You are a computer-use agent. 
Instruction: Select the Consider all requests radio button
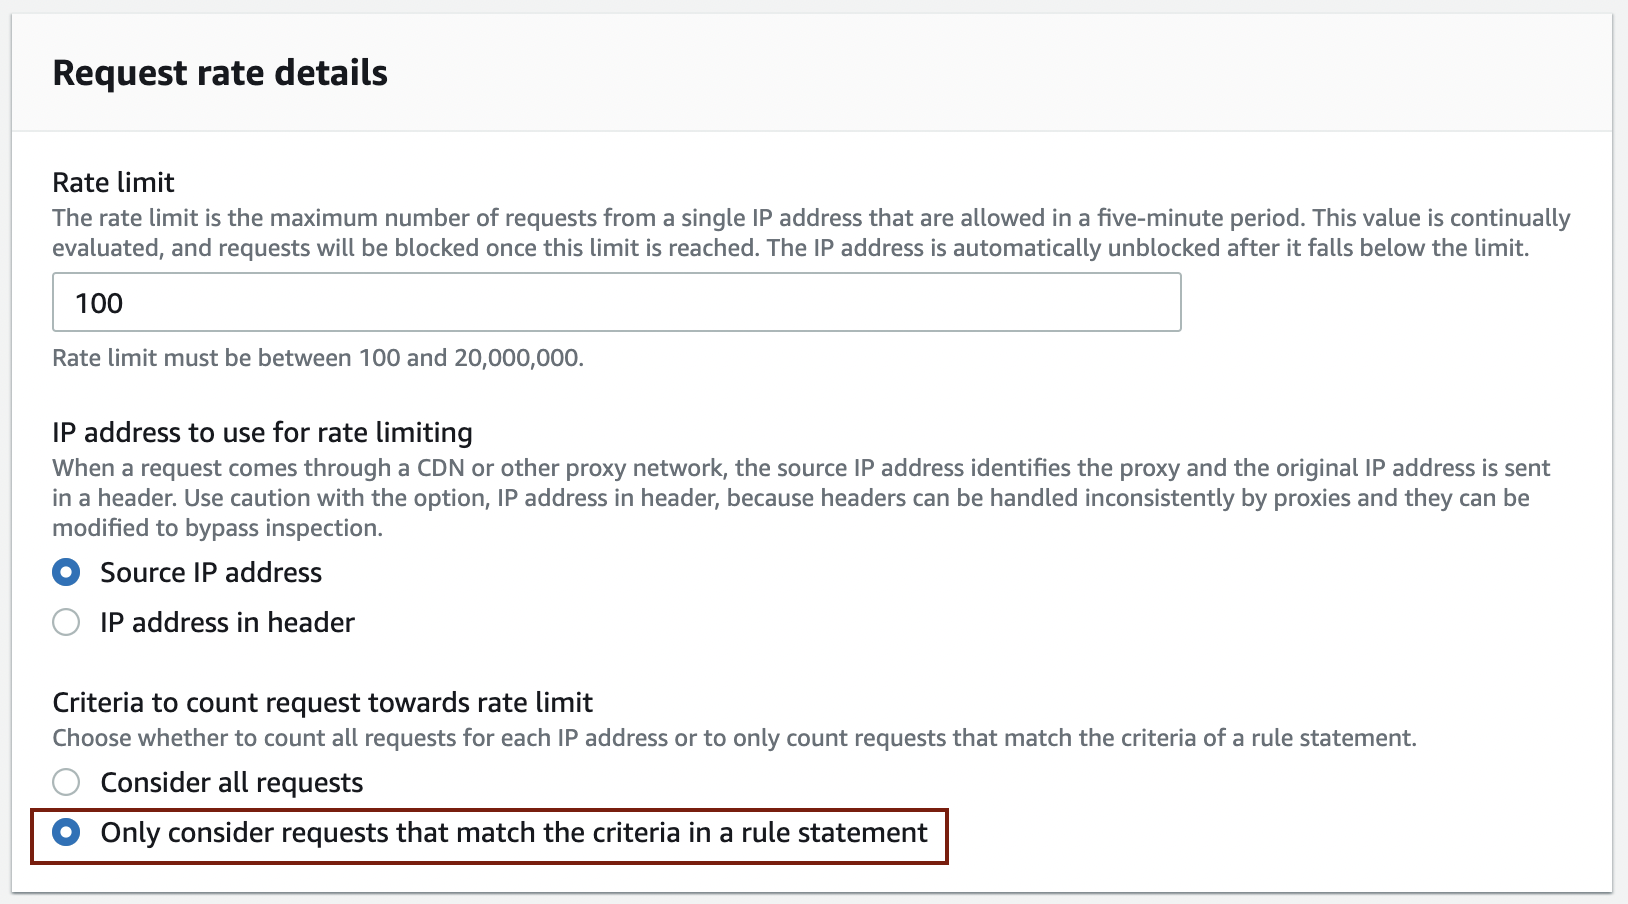[x=66, y=782]
